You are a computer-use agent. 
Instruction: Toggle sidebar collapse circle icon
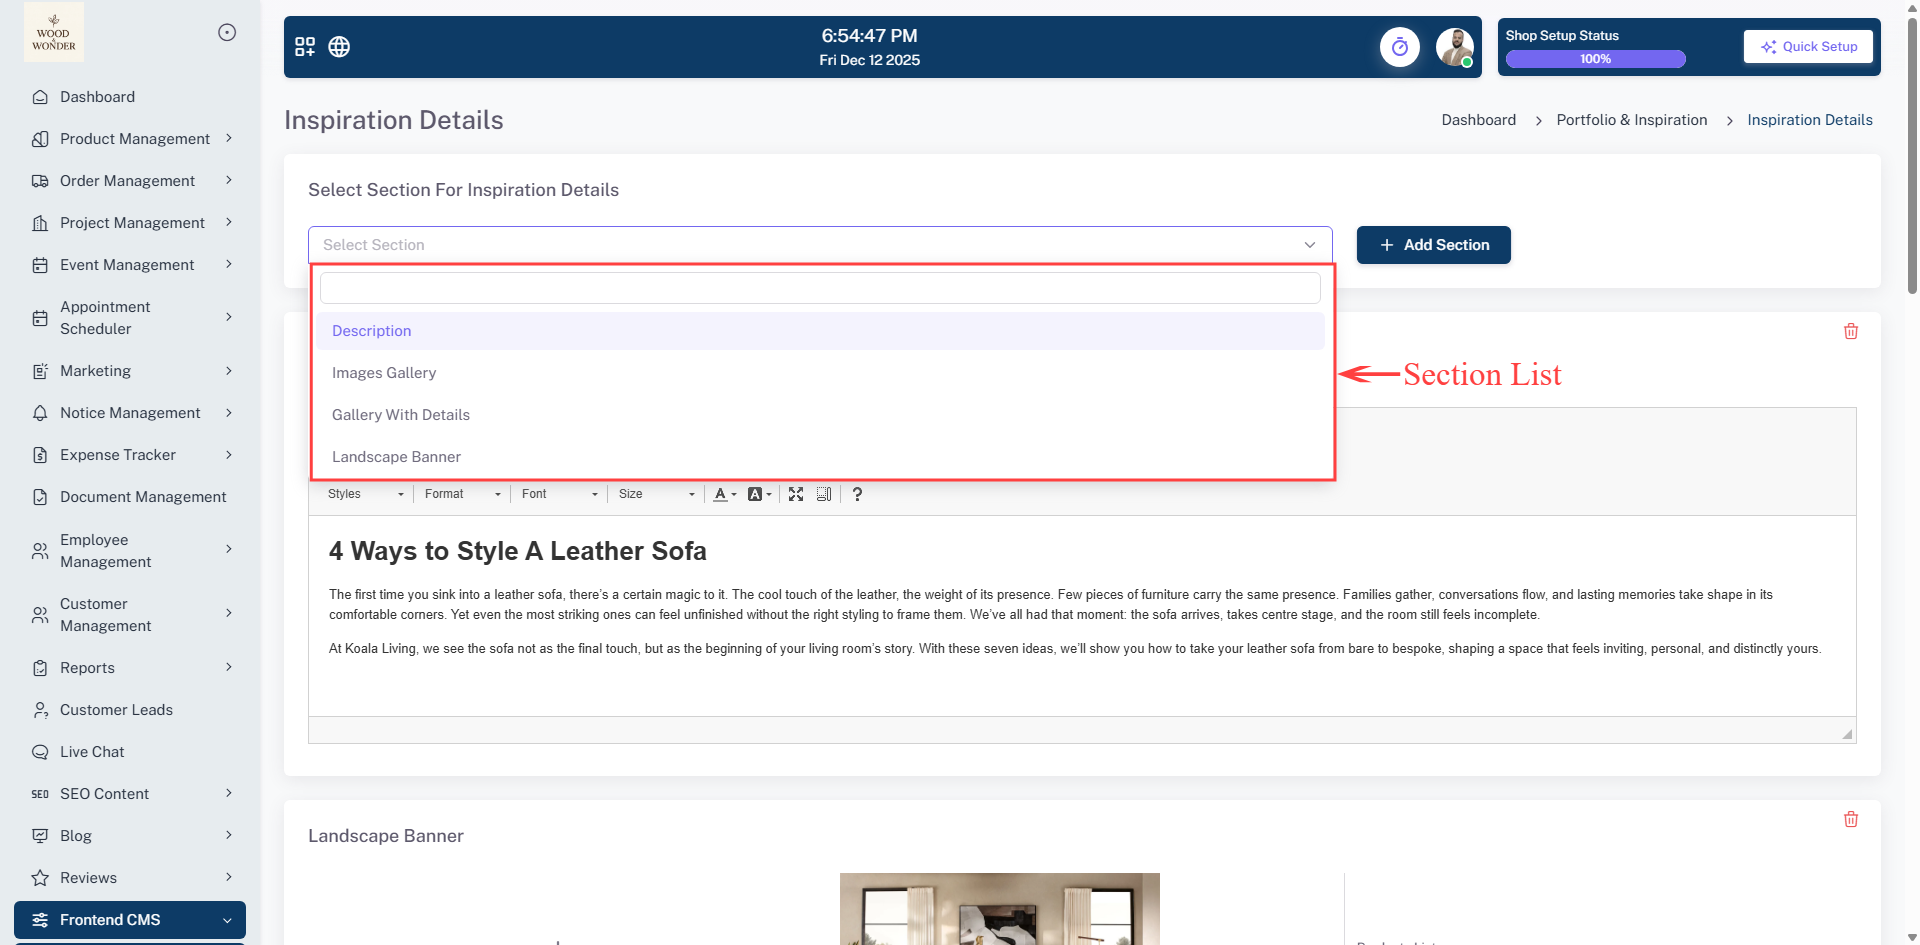(227, 32)
